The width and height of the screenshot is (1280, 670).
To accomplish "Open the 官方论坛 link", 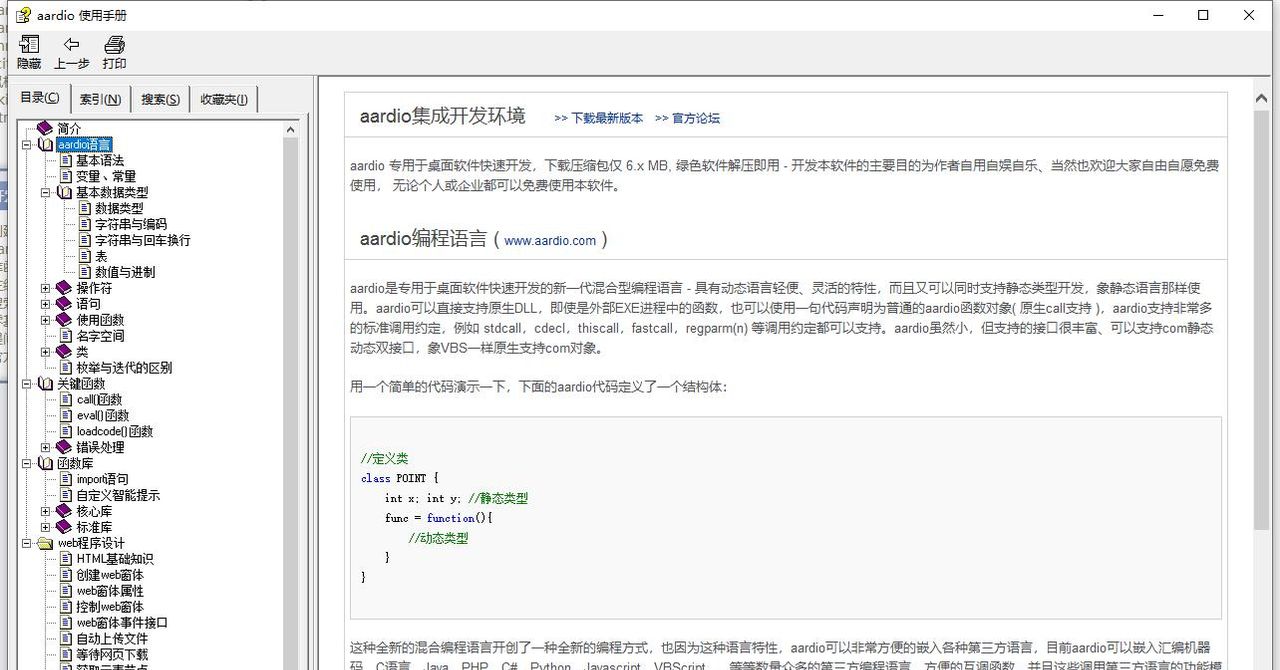I will 693,117.
